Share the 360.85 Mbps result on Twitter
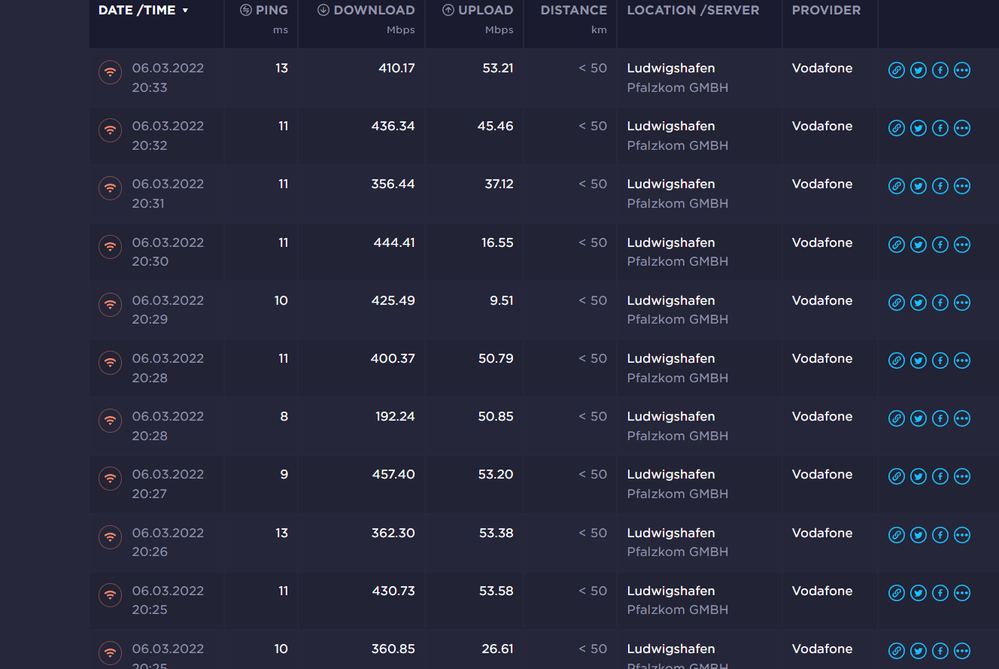The height and width of the screenshot is (669, 999). [x=918, y=651]
